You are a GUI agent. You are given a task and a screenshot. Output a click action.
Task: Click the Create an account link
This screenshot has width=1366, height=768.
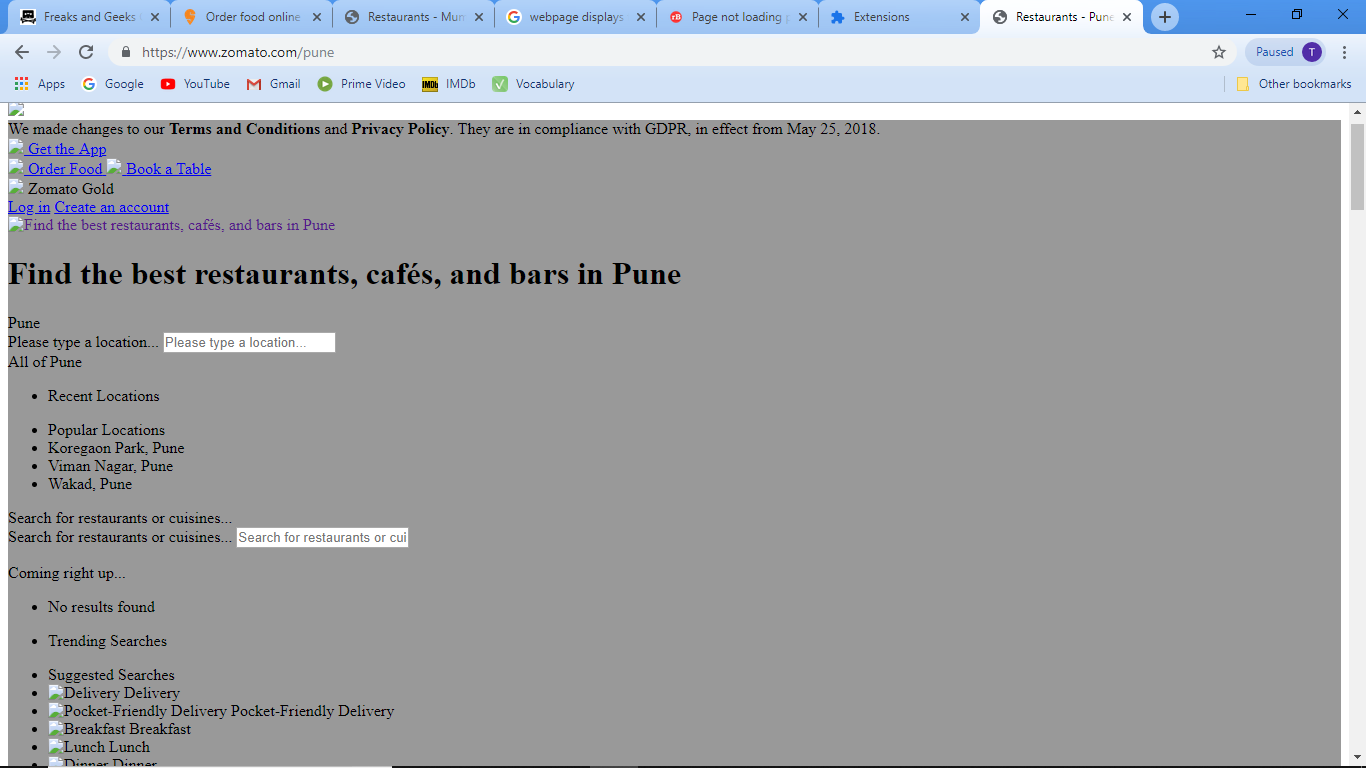pos(112,207)
